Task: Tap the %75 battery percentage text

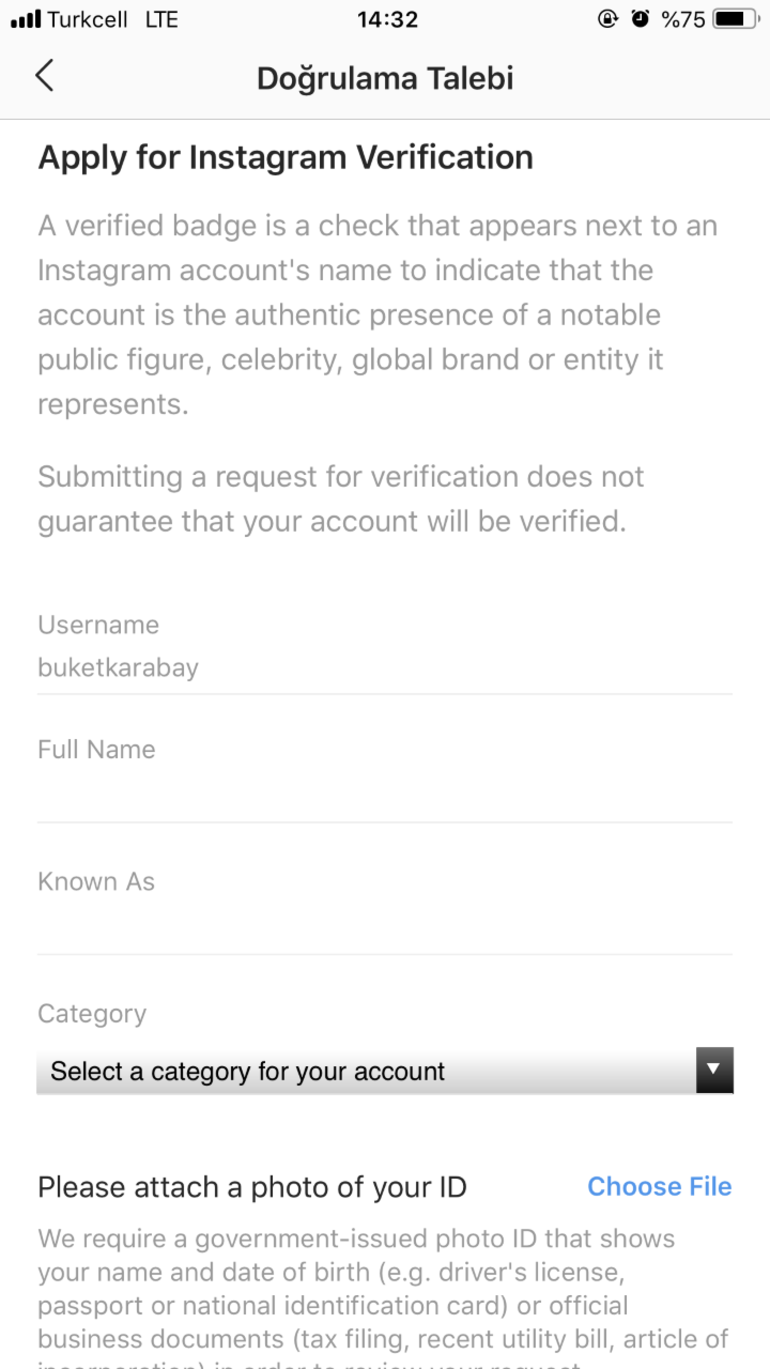Action: 683,19
